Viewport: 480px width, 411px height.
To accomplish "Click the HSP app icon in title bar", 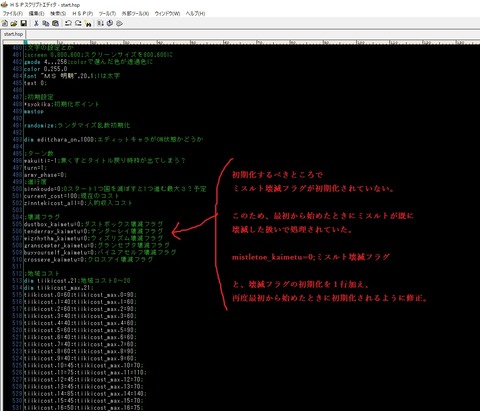I will tap(4, 4).
